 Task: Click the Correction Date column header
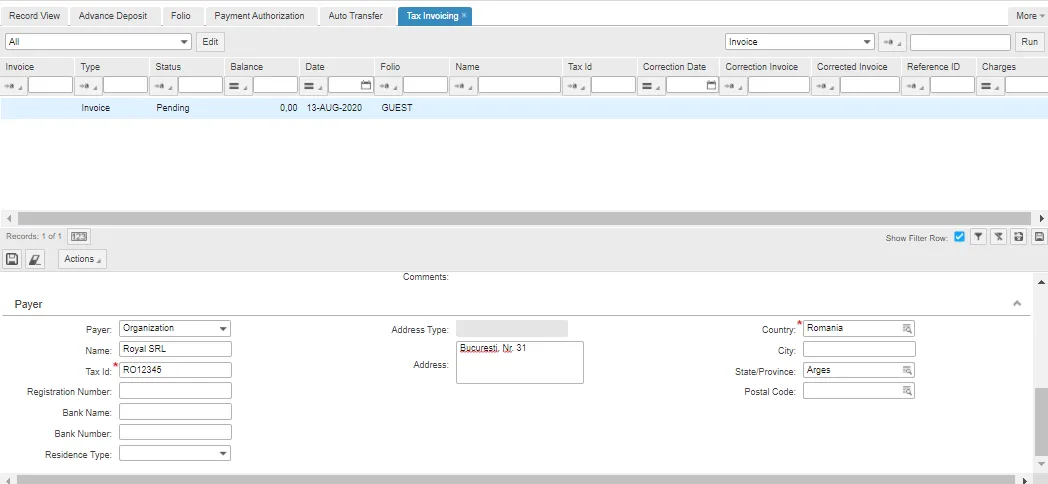(x=678, y=67)
